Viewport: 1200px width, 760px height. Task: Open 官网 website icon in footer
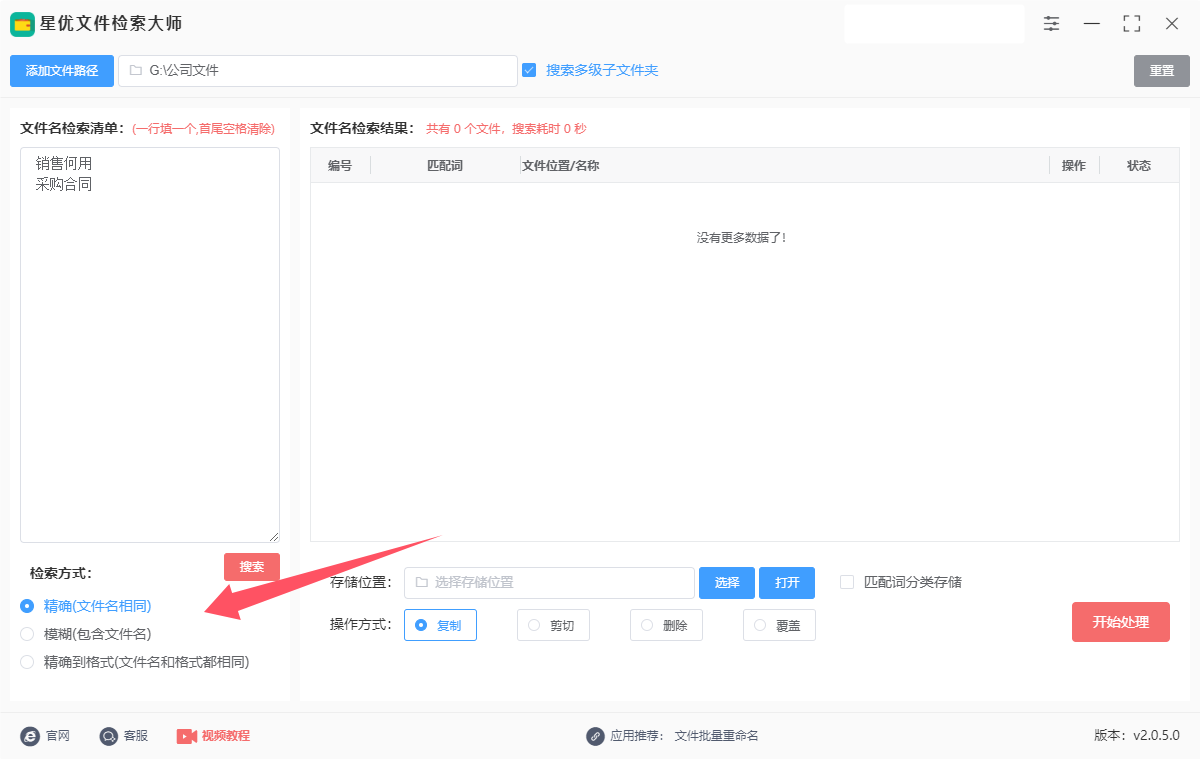tap(30, 736)
